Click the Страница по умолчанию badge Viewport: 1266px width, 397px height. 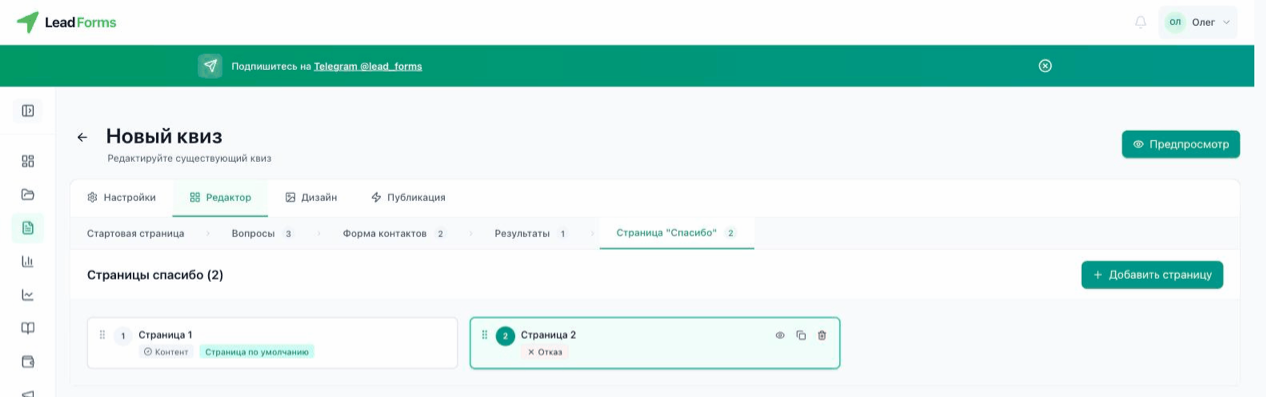pyautogui.click(x=257, y=352)
